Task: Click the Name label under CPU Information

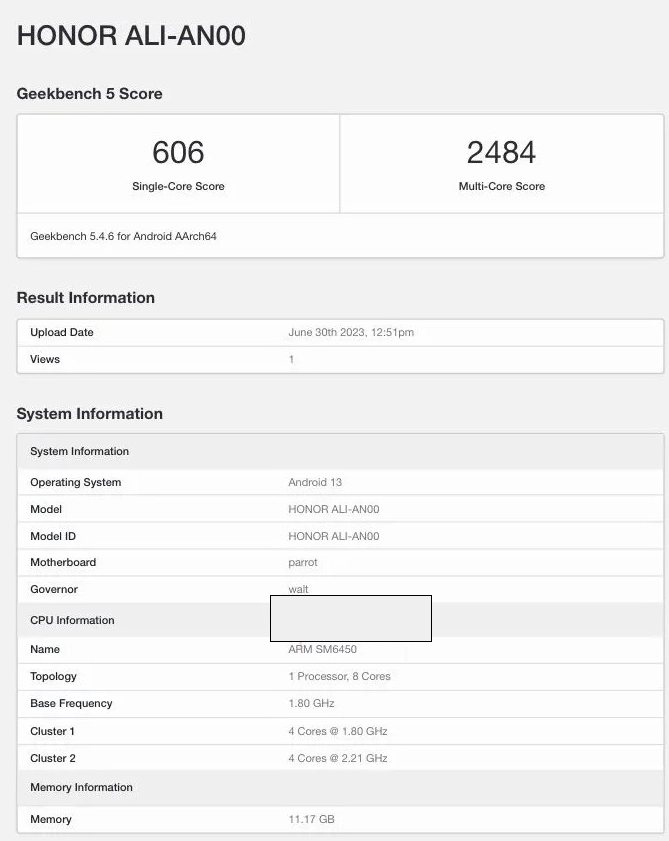Action: pos(45,649)
